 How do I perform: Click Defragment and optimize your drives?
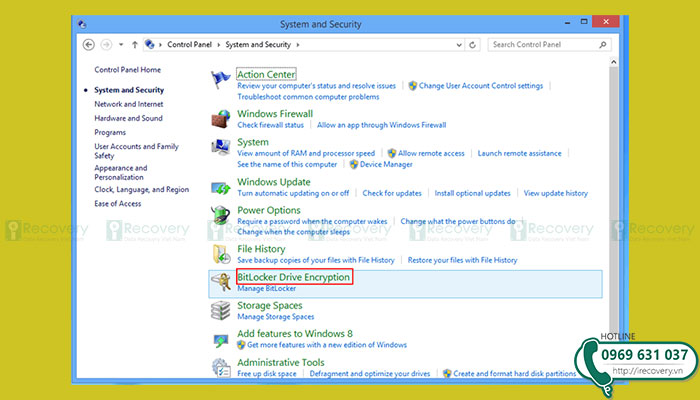[370, 374]
